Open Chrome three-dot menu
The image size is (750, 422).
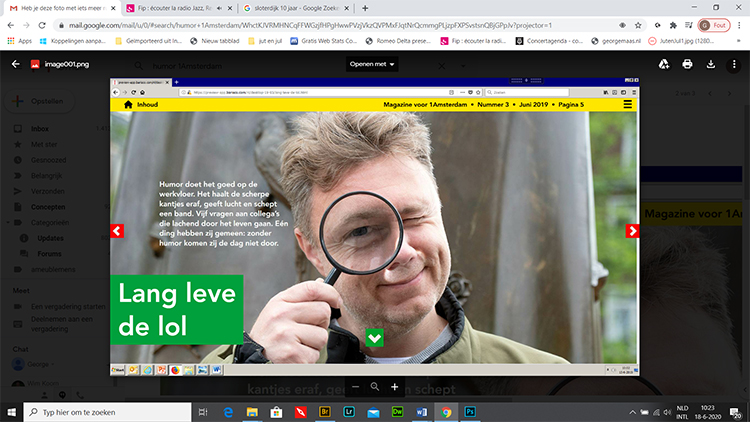pyautogui.click(x=739, y=25)
